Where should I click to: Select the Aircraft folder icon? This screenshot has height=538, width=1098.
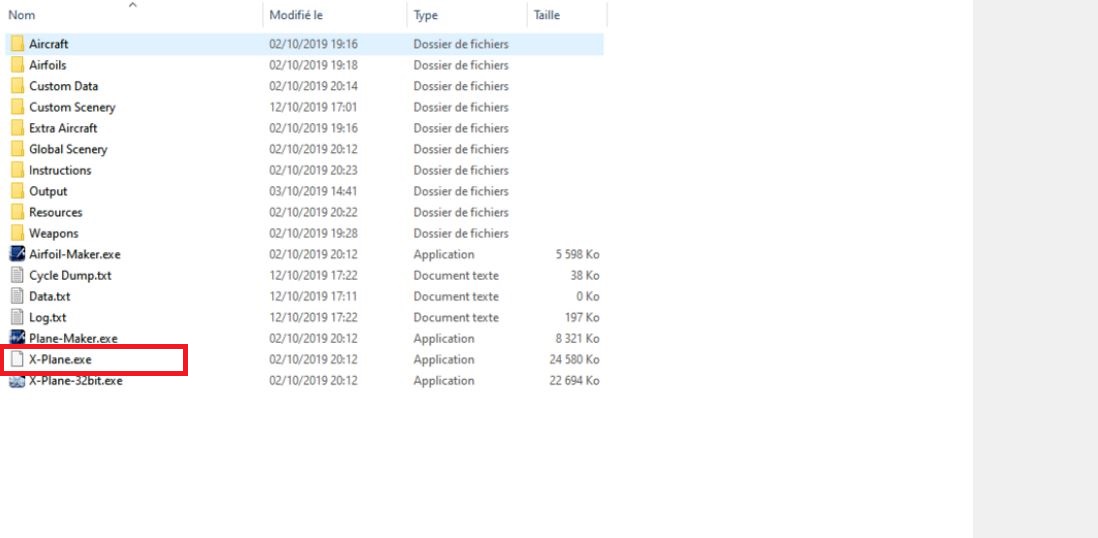(18, 44)
